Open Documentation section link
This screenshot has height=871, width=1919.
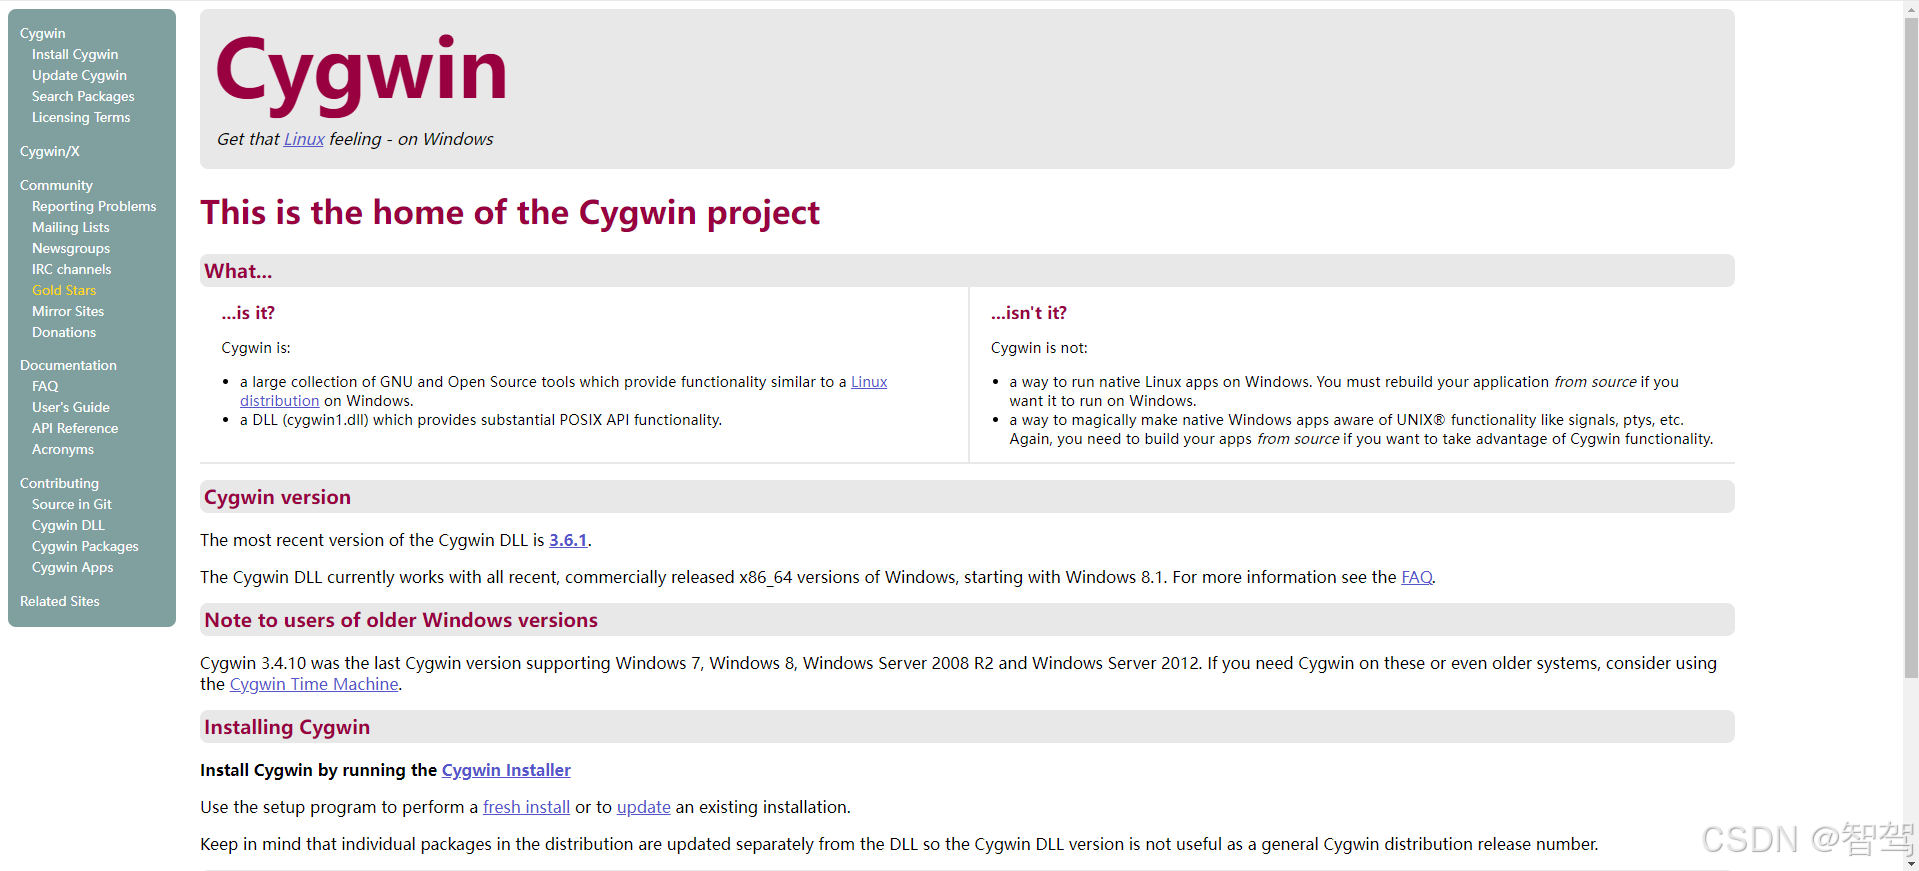pyautogui.click(x=68, y=365)
